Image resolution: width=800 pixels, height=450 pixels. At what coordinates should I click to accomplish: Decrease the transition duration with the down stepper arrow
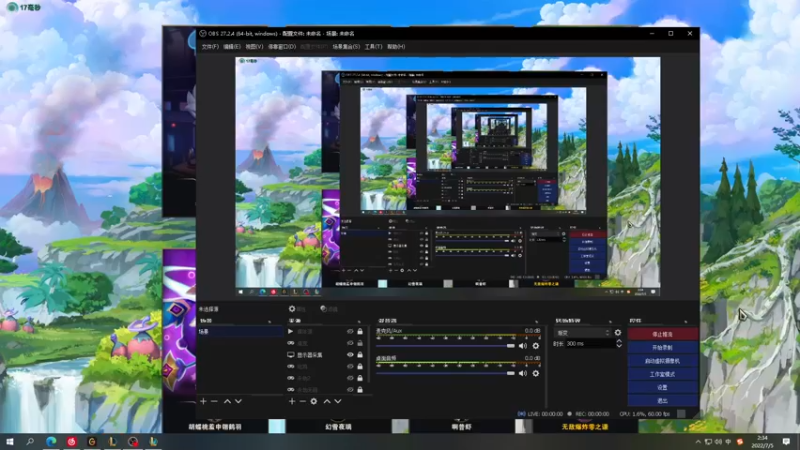point(619,346)
